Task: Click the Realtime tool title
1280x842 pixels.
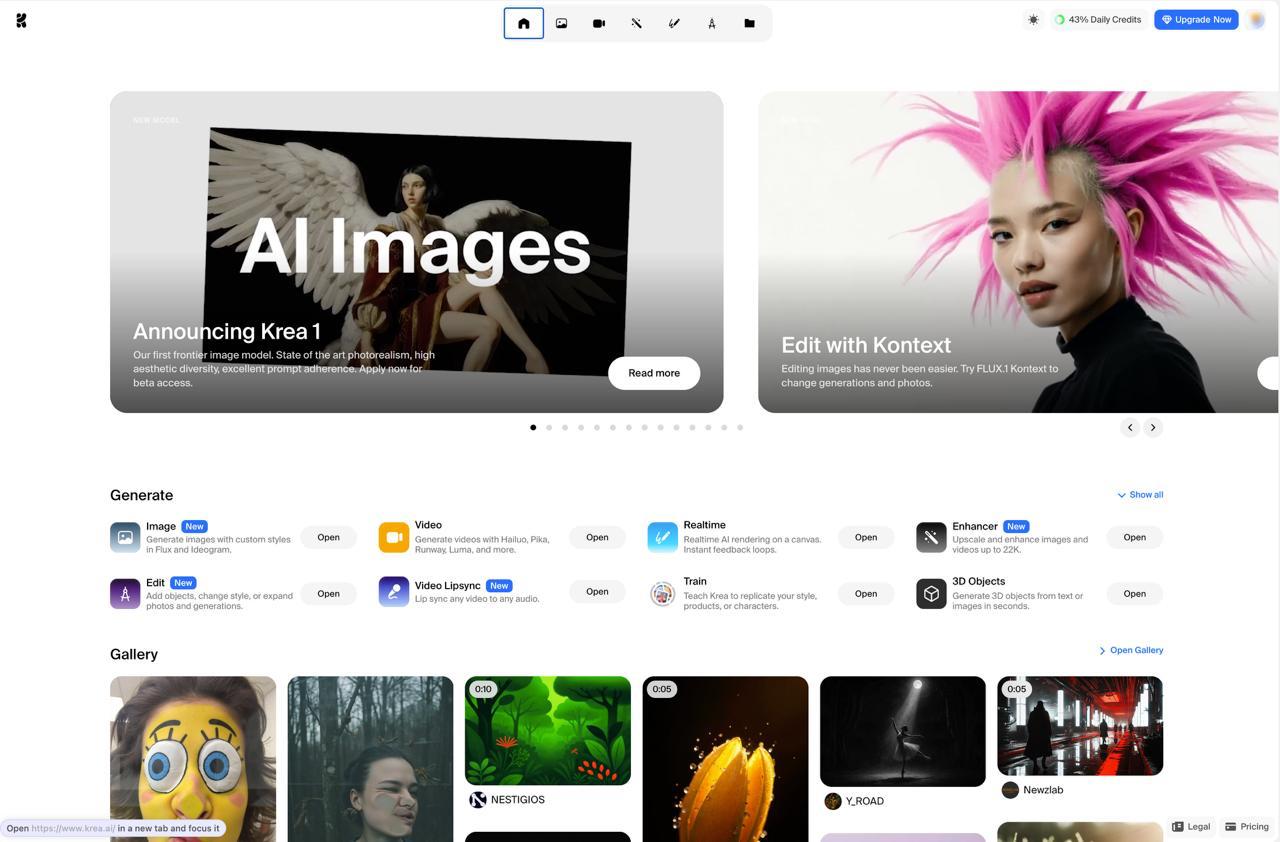Action: [705, 525]
